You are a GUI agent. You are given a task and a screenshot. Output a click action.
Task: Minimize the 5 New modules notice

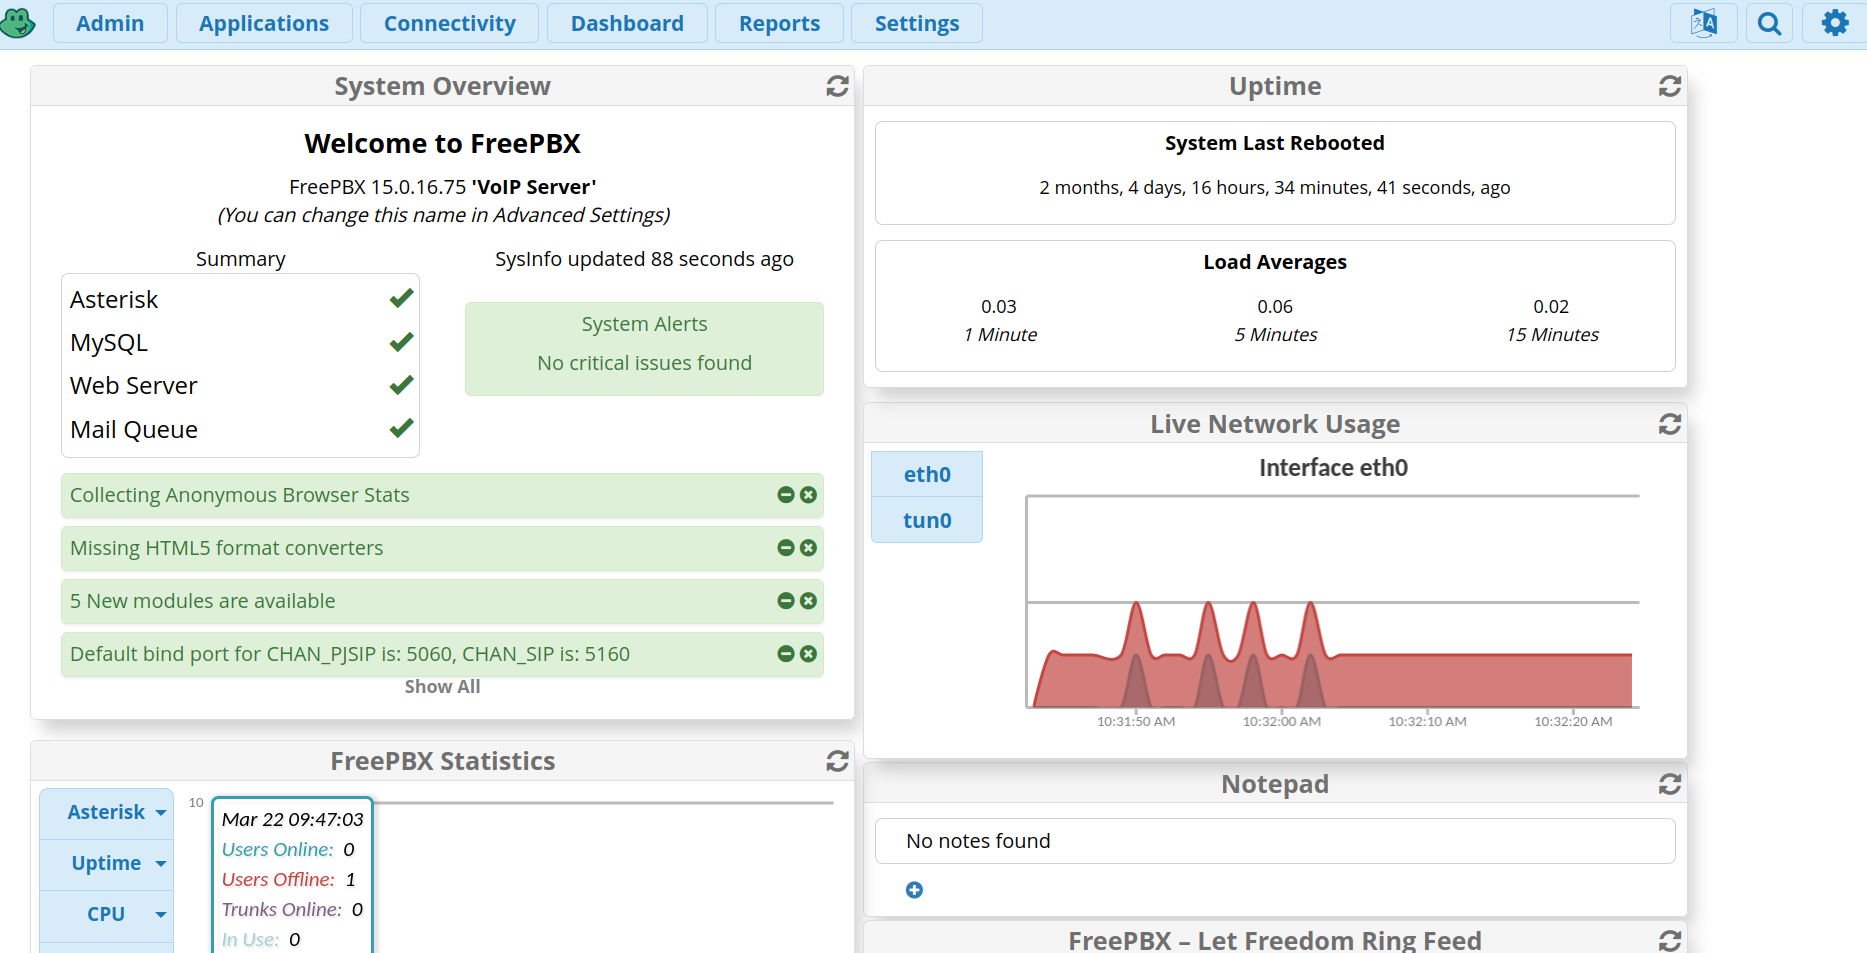click(786, 601)
